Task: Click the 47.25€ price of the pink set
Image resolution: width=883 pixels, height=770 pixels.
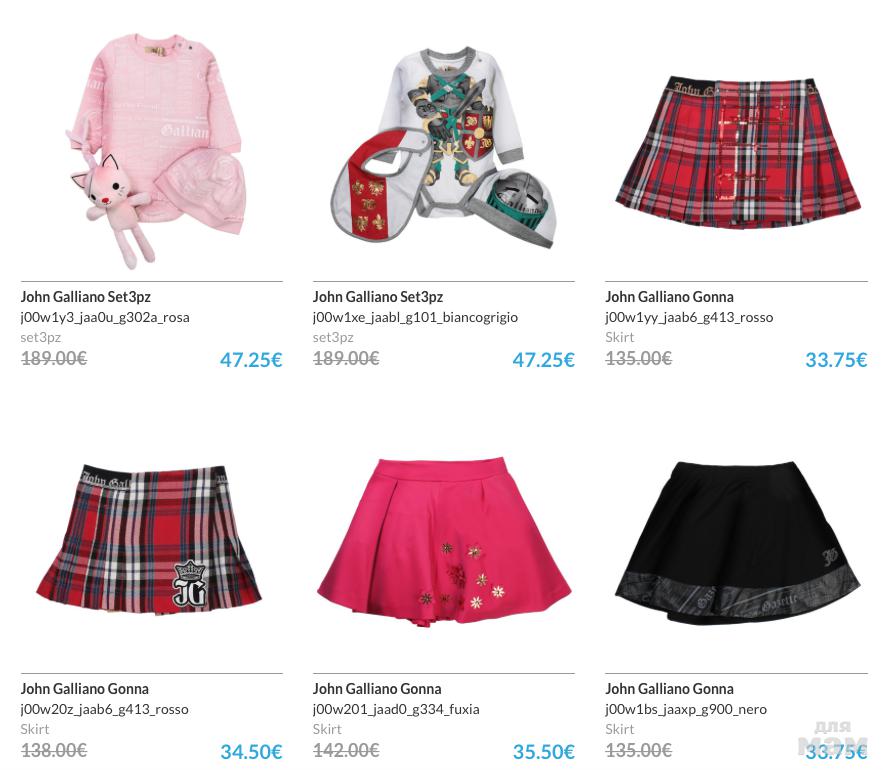Action: tap(251, 360)
